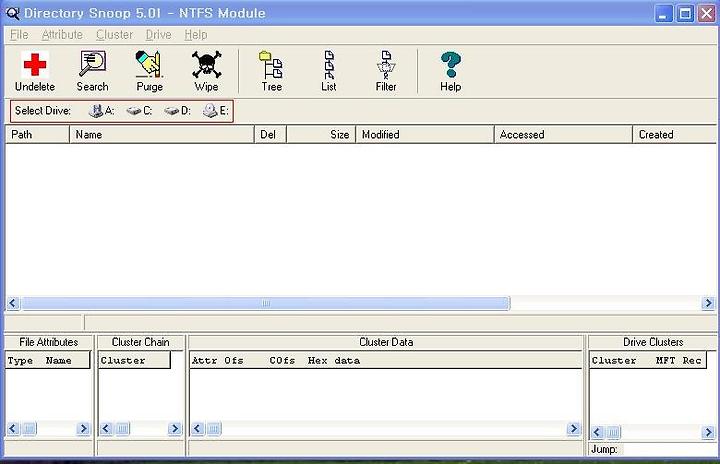Open the Help menu
Image resolution: width=720 pixels, height=464 pixels.
[196, 35]
